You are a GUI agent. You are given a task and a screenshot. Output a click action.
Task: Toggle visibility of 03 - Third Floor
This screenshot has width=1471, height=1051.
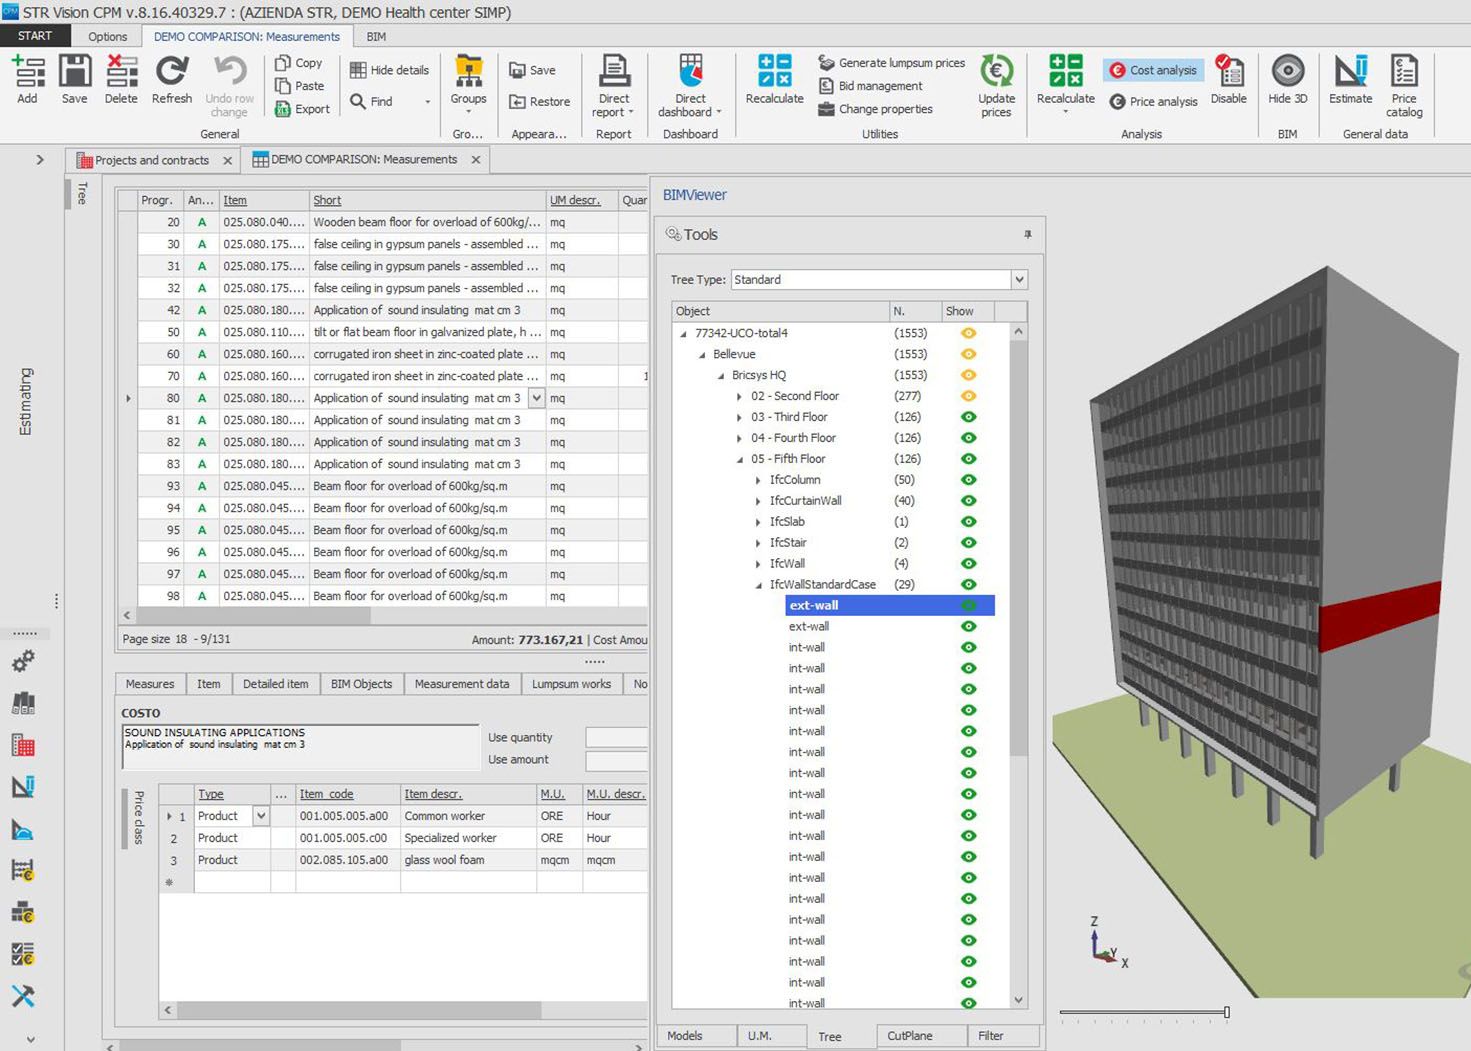point(968,417)
